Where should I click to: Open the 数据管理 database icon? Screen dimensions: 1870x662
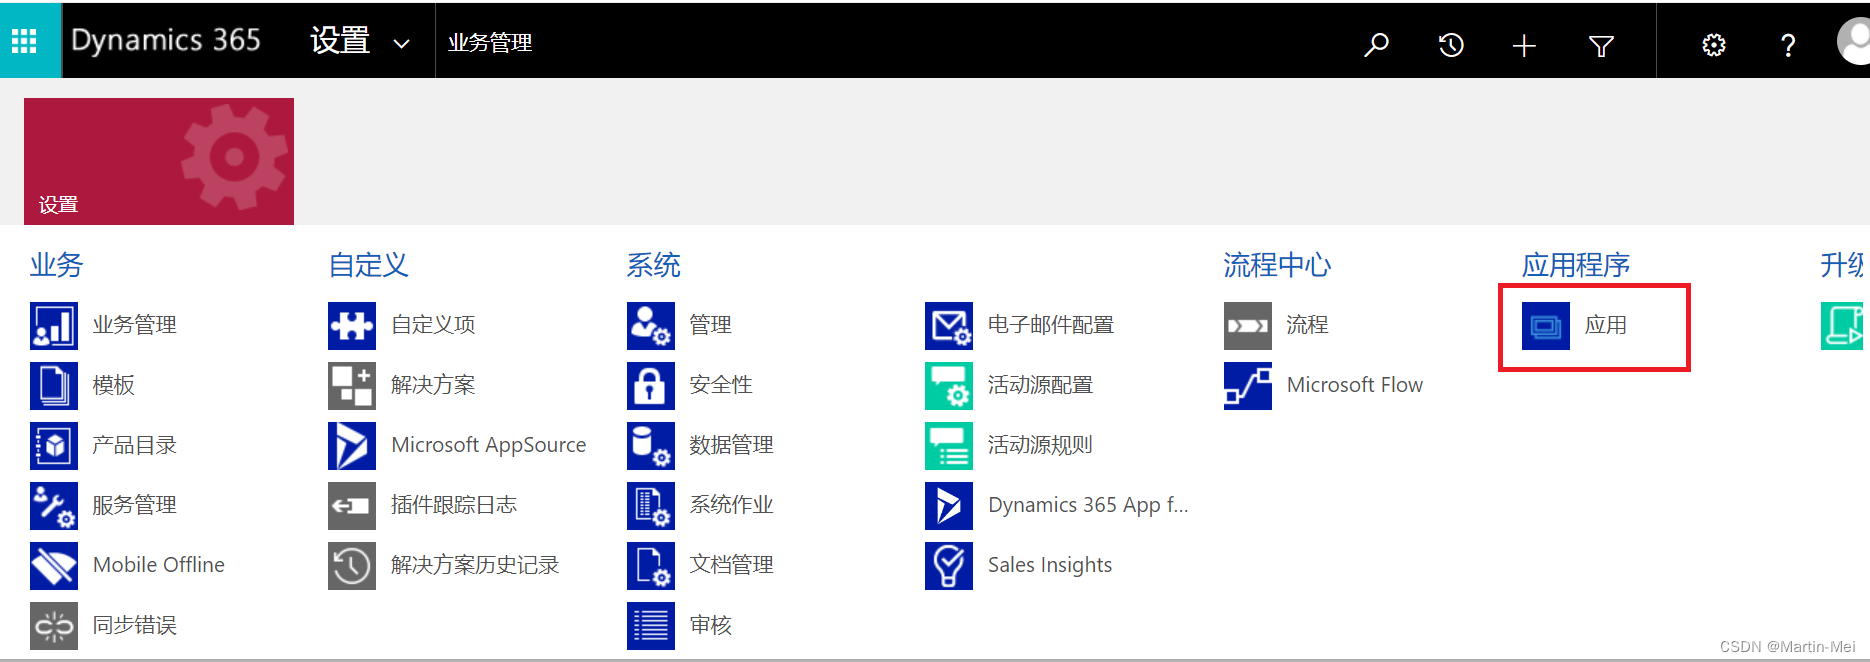(x=651, y=446)
